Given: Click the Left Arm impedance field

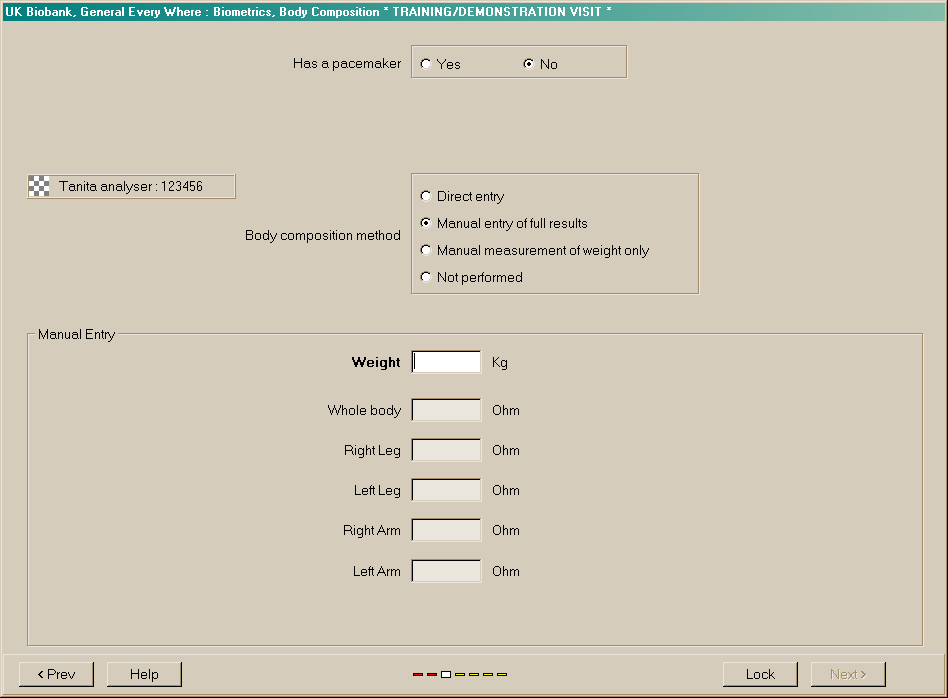Looking at the screenshot, I should (446, 571).
